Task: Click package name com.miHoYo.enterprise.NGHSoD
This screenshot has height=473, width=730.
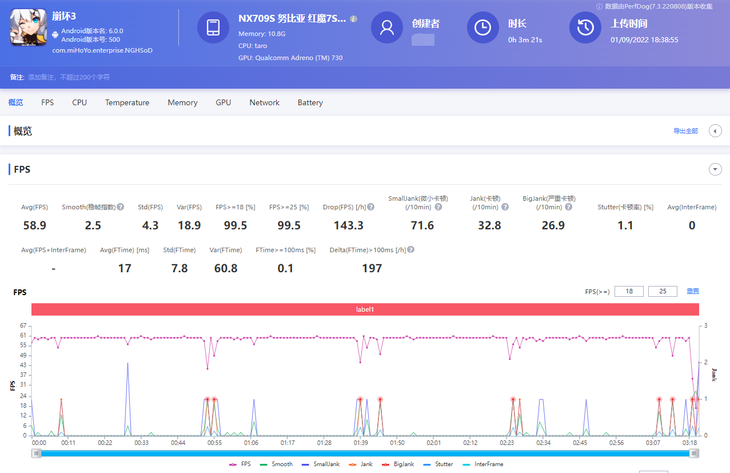Action: [x=102, y=50]
